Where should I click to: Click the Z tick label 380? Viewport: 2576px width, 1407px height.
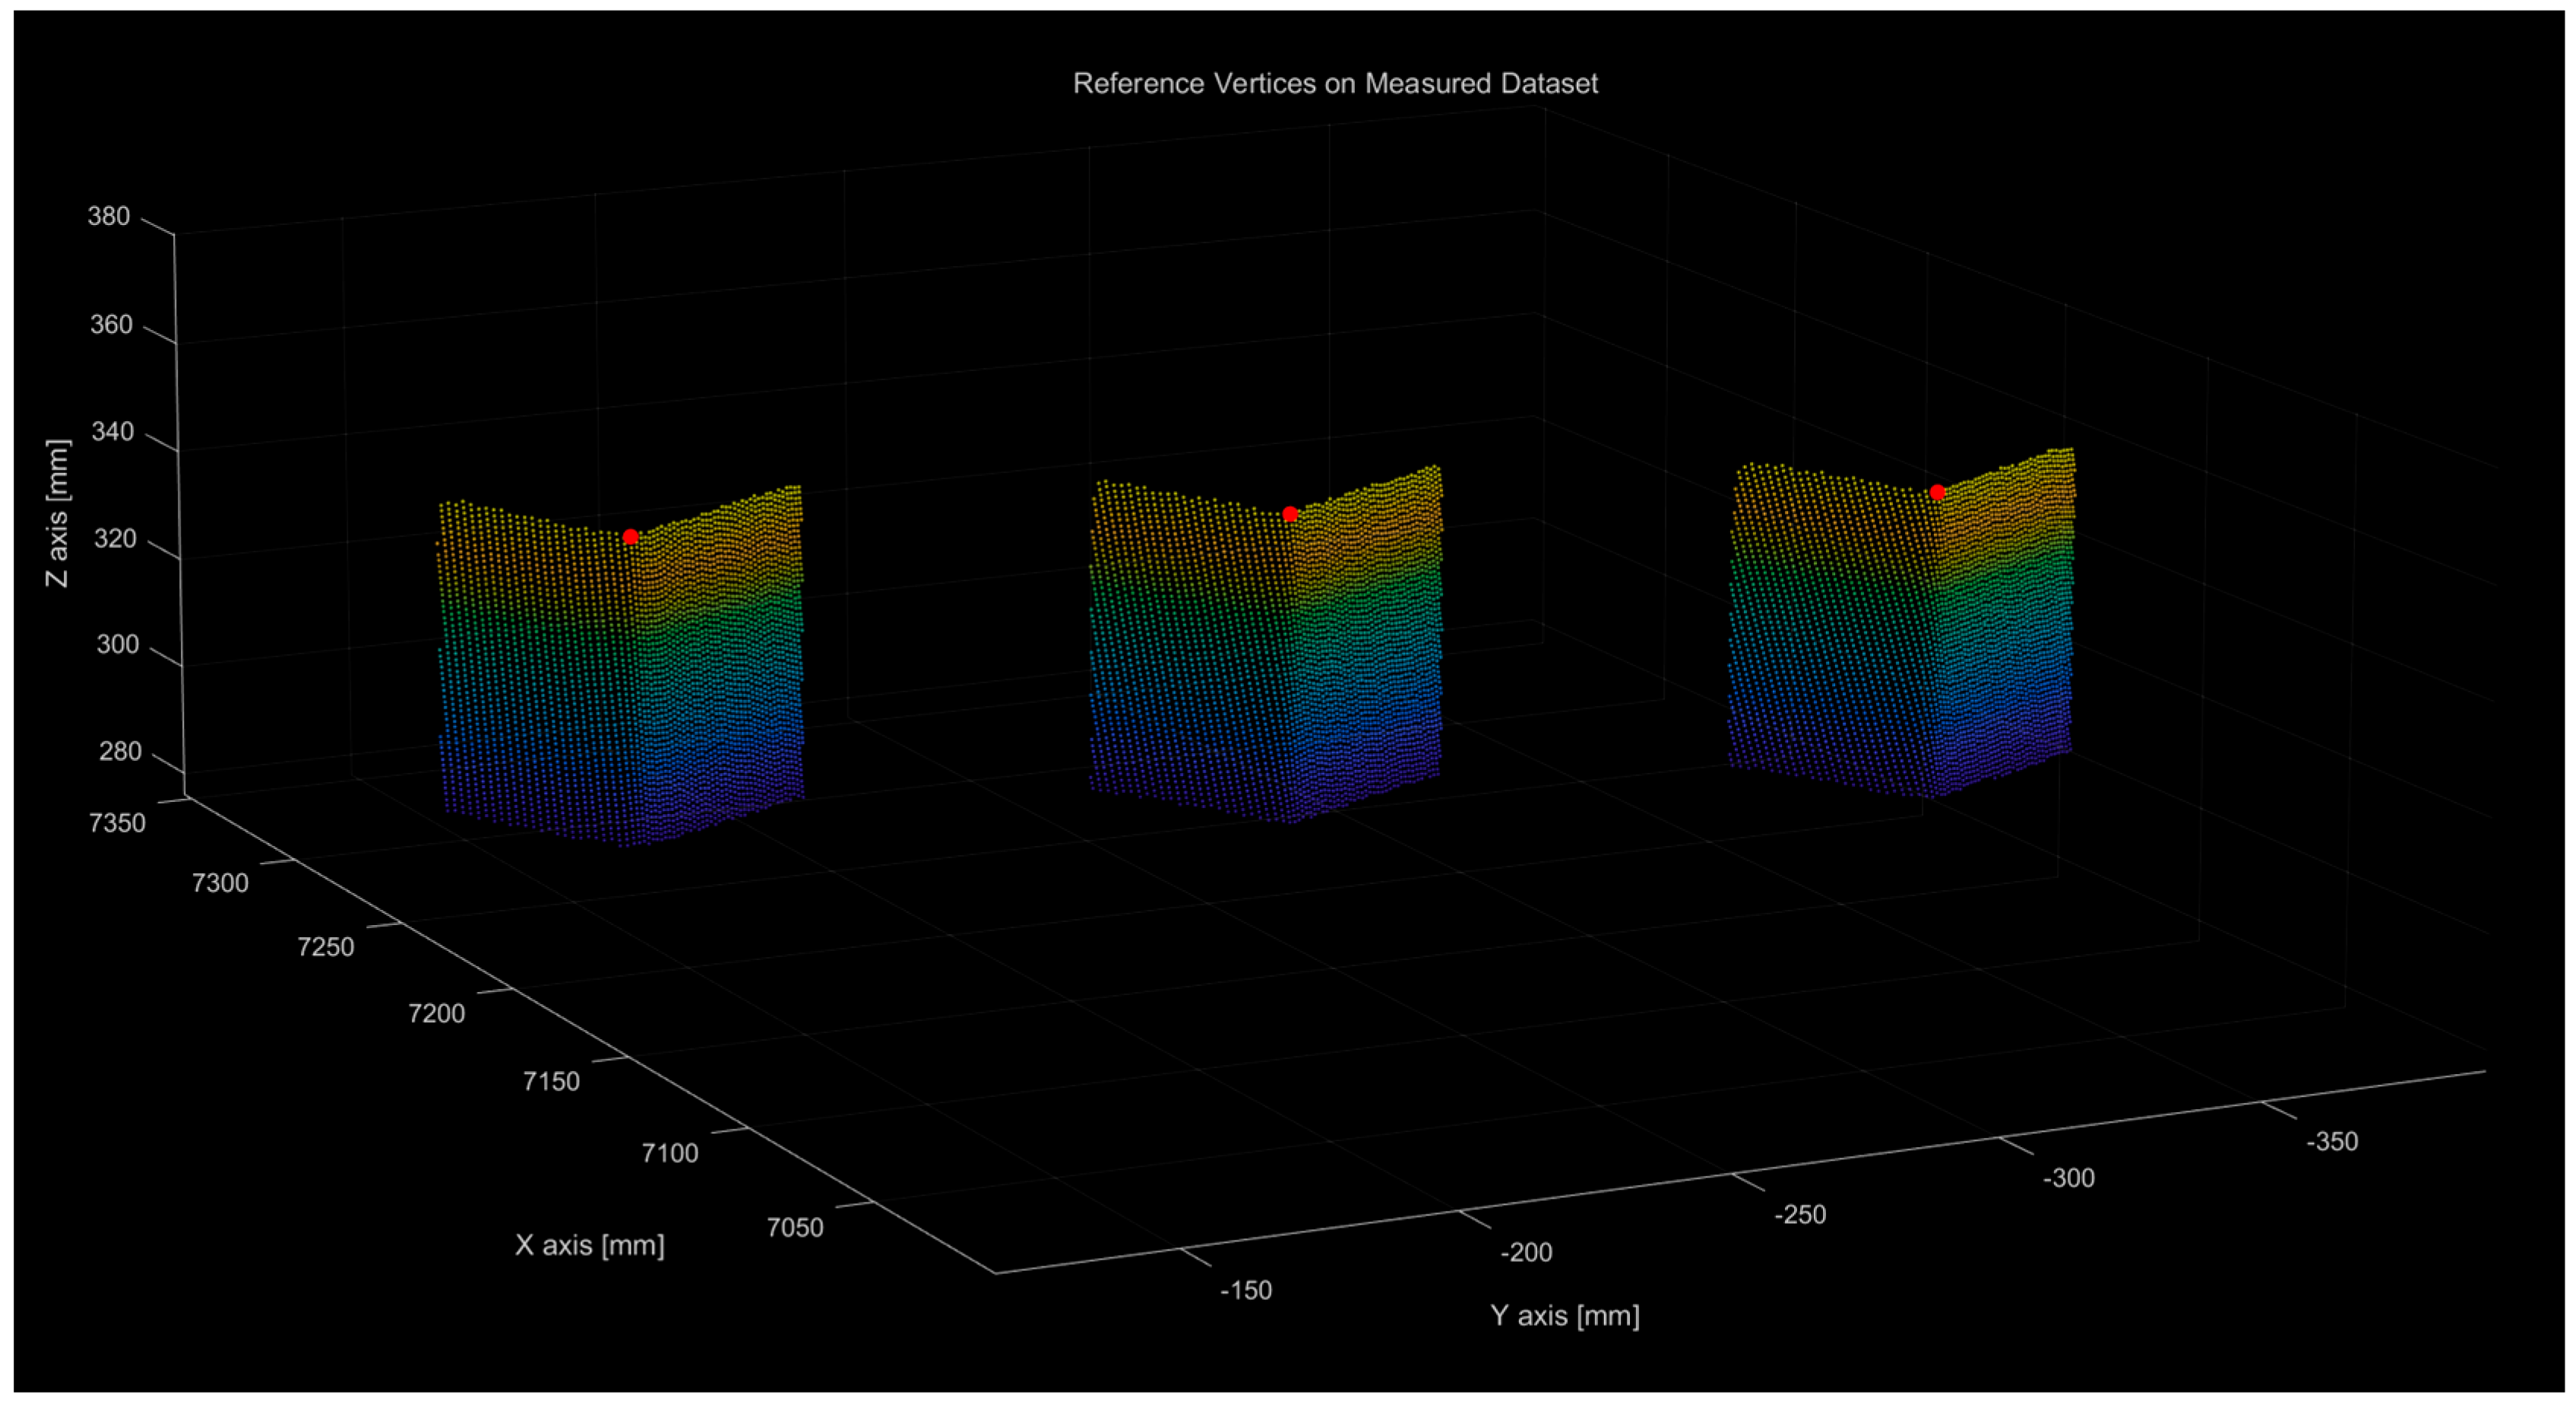point(109,217)
